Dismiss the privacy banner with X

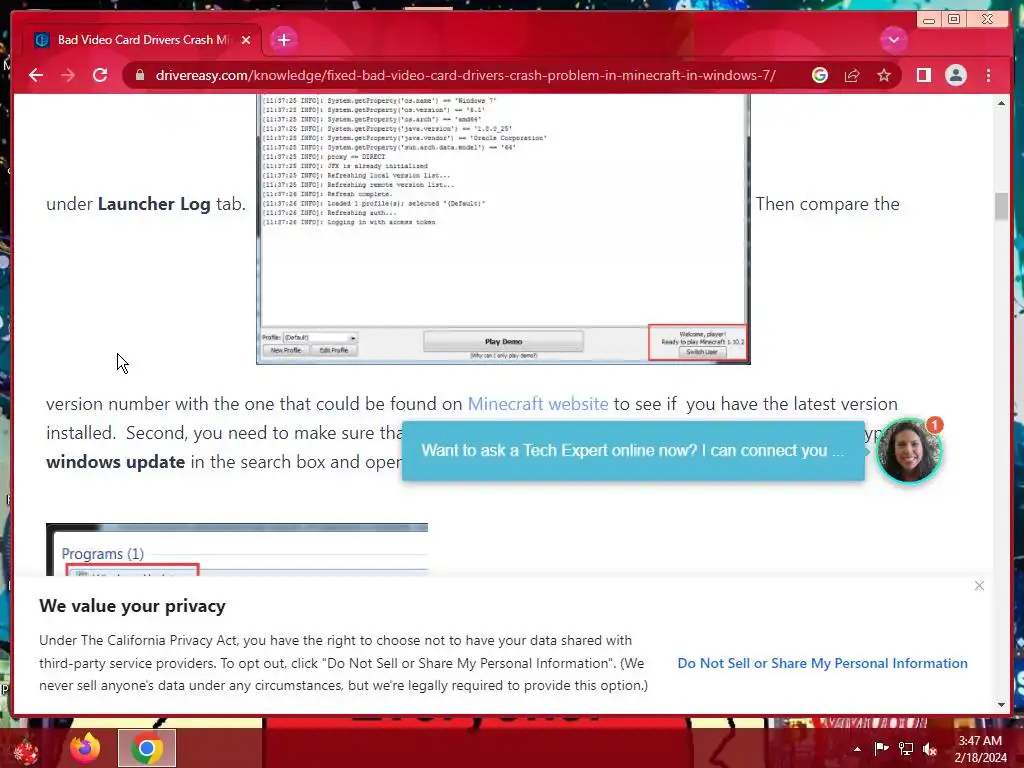pyautogui.click(x=979, y=586)
